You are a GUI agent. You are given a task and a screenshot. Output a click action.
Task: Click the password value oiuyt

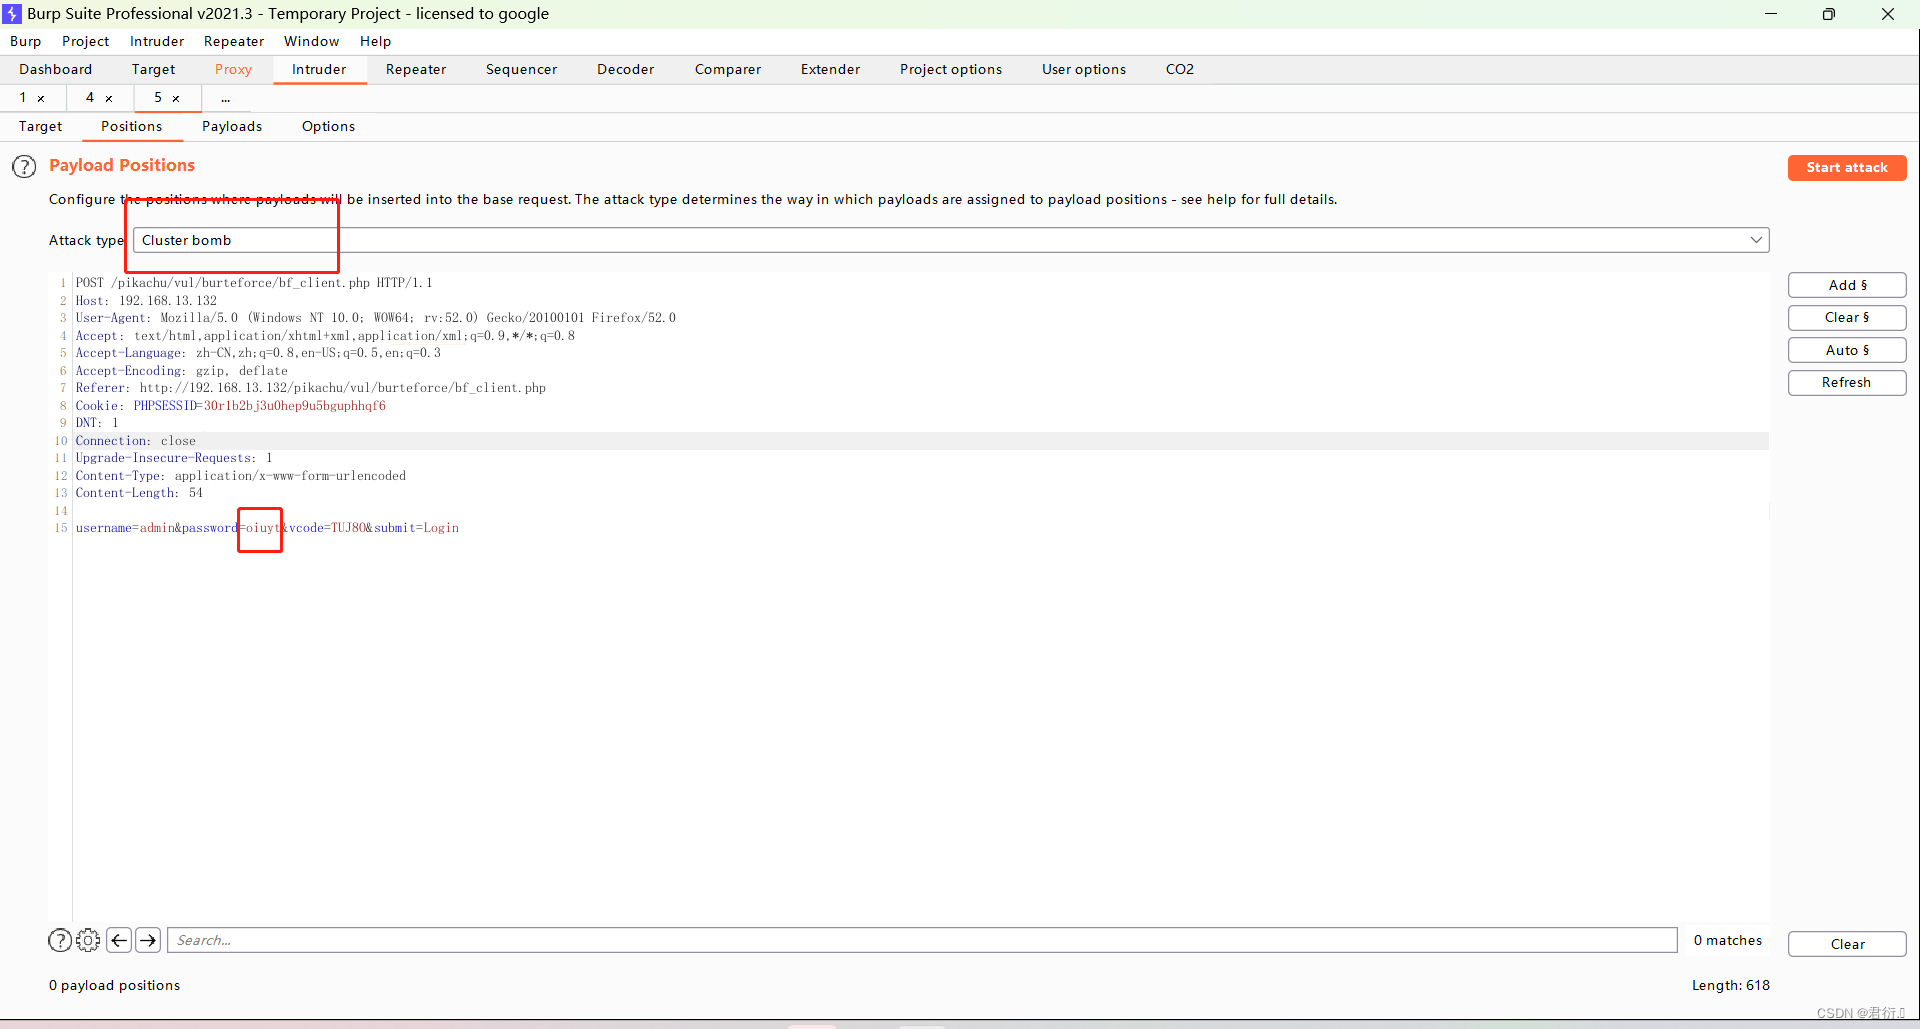pyautogui.click(x=263, y=528)
